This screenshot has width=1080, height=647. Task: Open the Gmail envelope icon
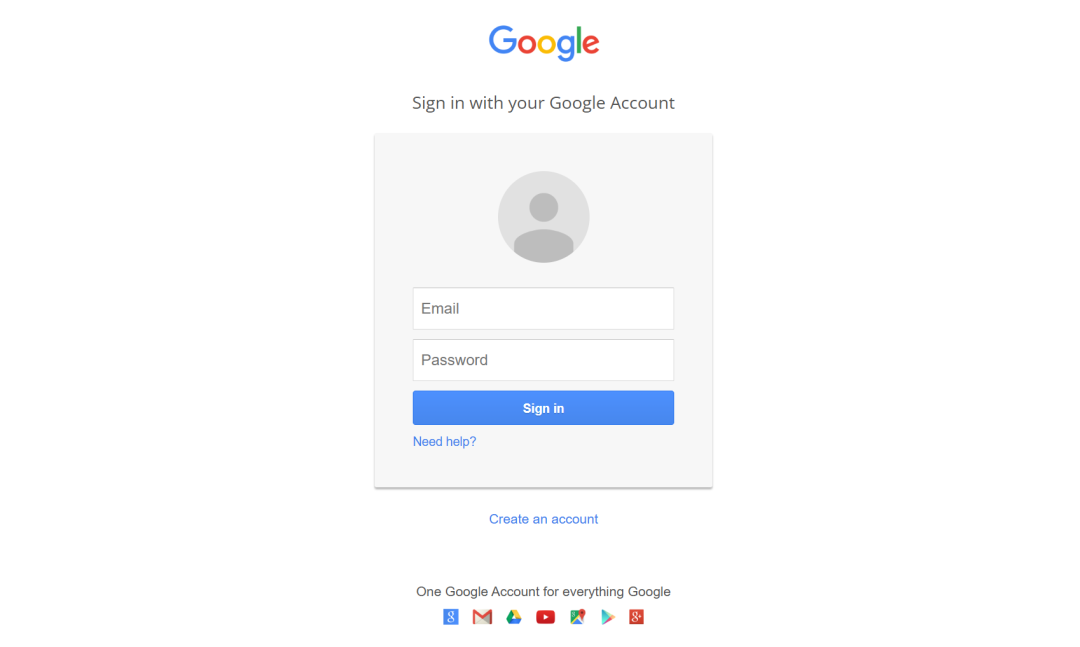click(482, 617)
